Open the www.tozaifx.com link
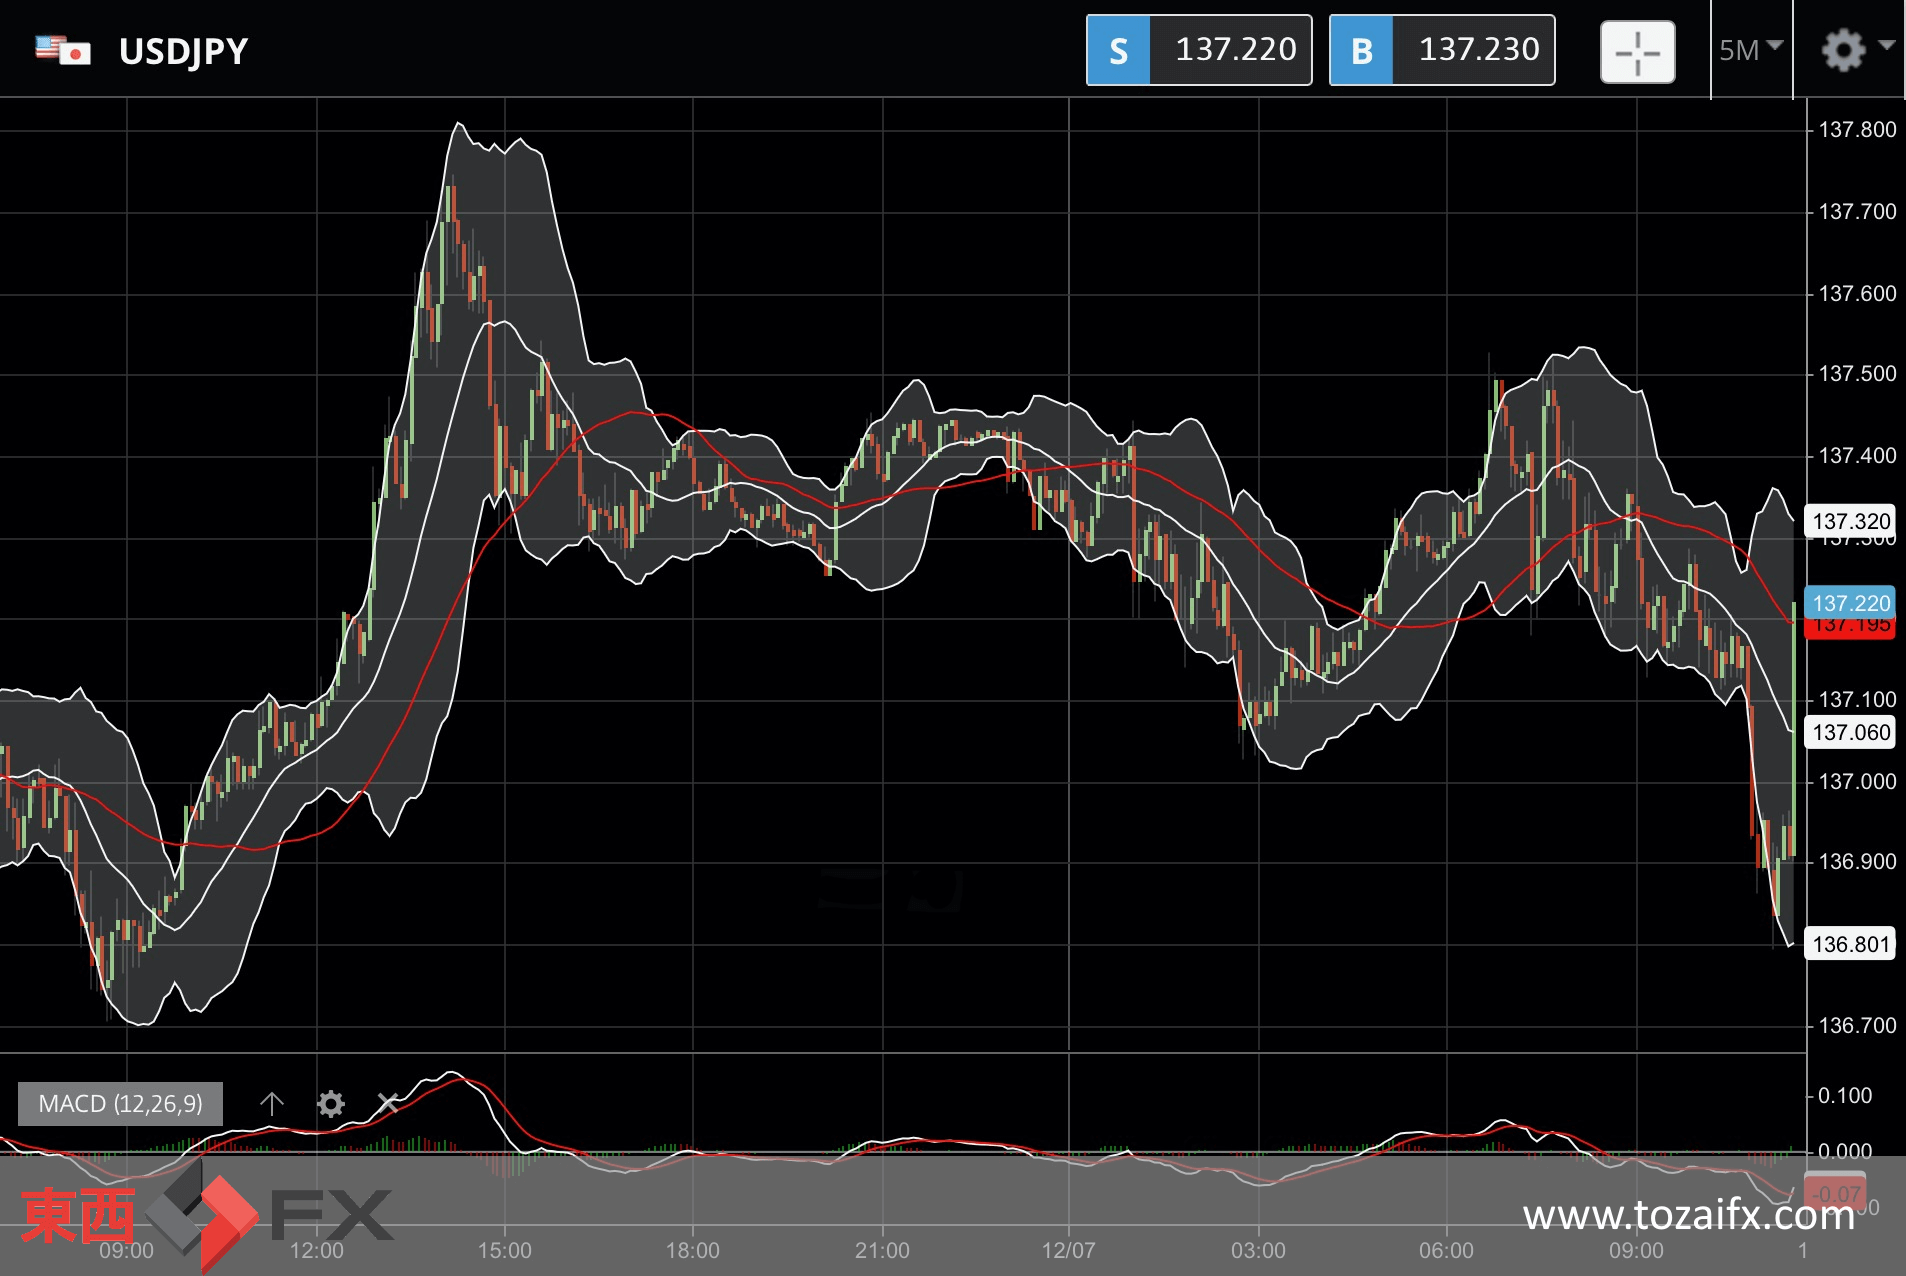This screenshot has height=1276, width=1906. tap(1688, 1216)
